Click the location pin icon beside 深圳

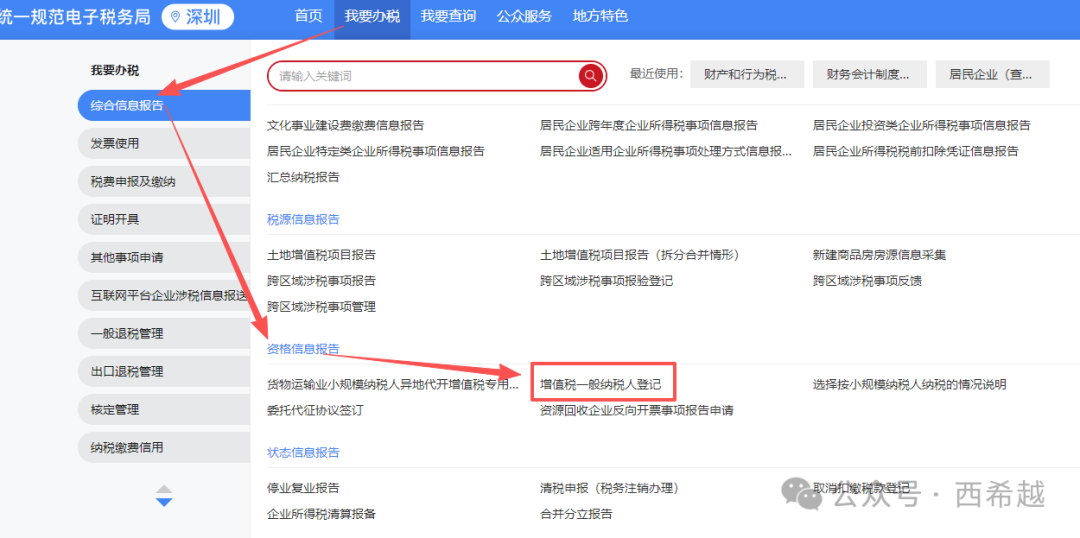coord(174,17)
